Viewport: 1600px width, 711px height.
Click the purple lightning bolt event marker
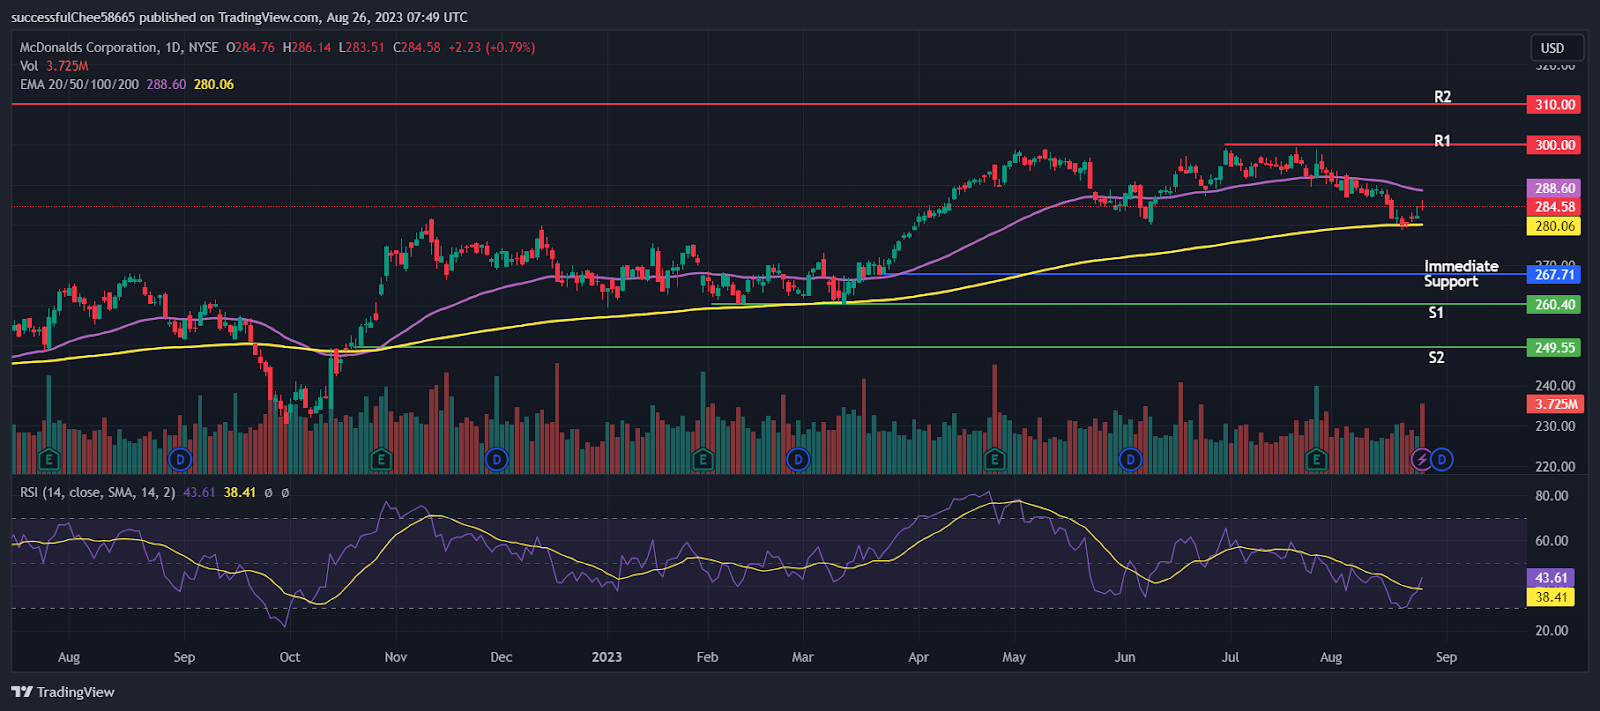pos(1421,460)
